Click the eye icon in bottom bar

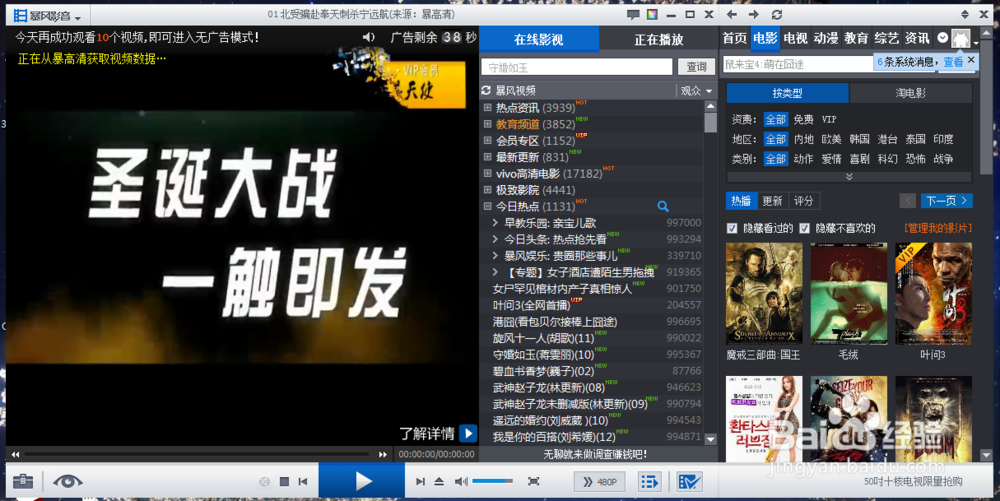coord(68,481)
